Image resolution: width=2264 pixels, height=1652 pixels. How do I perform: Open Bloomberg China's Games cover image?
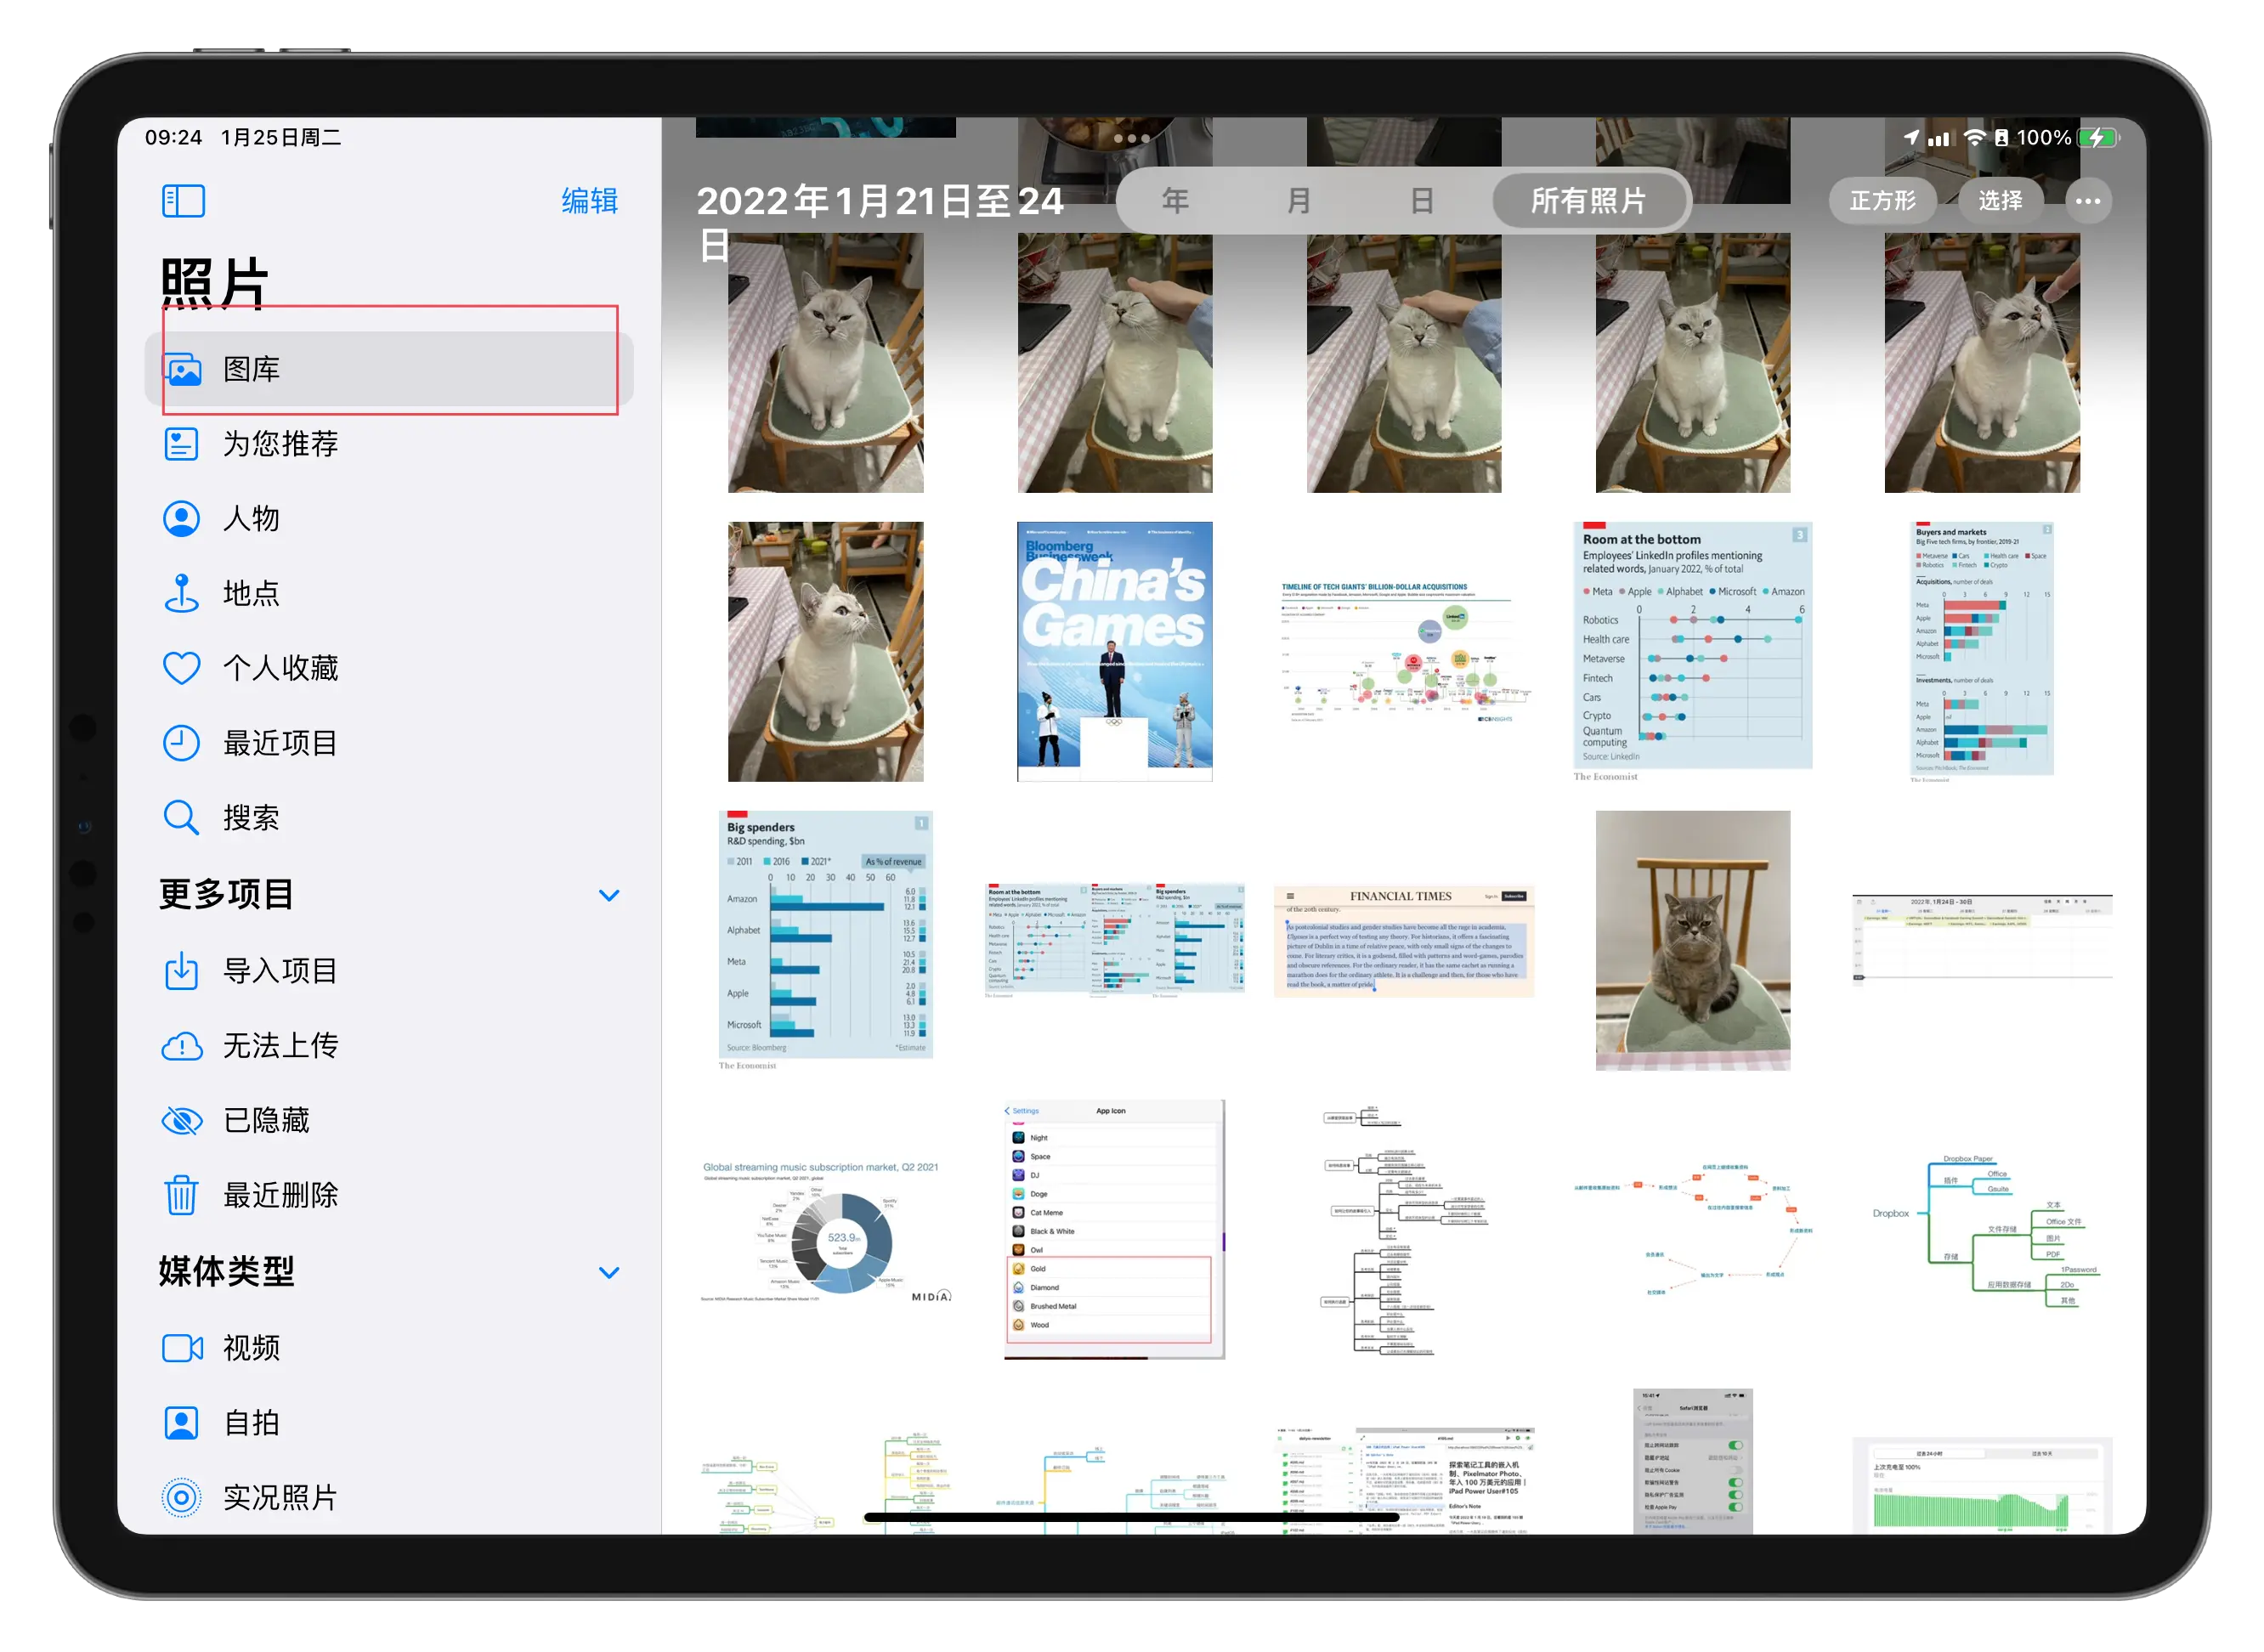click(x=1114, y=651)
